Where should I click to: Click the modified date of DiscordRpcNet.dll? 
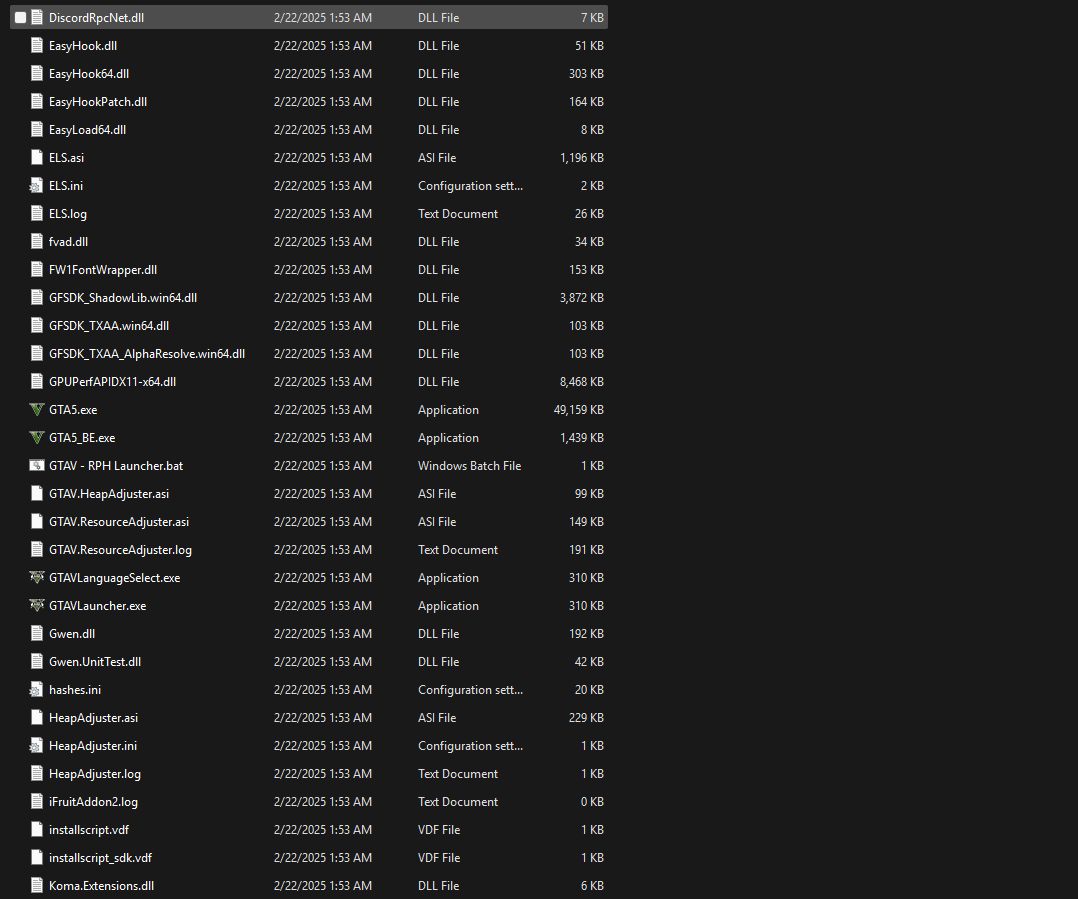pyautogui.click(x=323, y=18)
